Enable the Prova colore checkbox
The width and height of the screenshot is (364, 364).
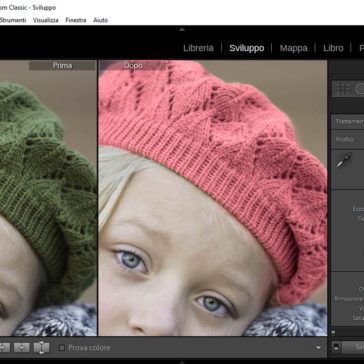point(62,348)
